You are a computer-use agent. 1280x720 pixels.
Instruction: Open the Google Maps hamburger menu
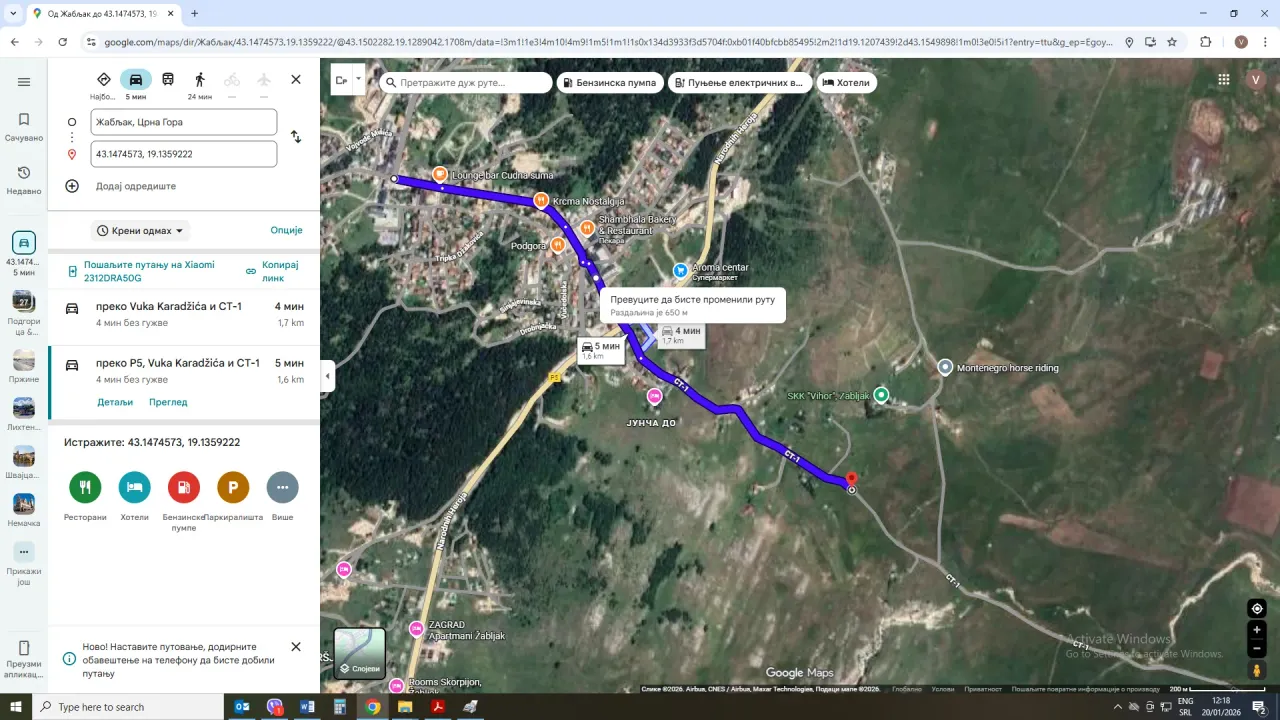24,82
